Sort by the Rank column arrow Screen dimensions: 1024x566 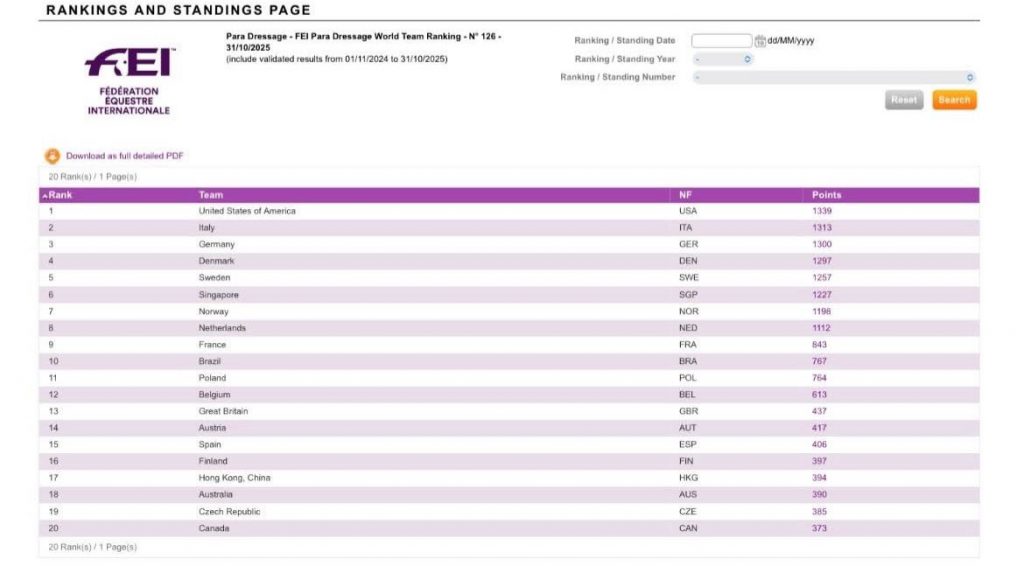tap(44, 195)
